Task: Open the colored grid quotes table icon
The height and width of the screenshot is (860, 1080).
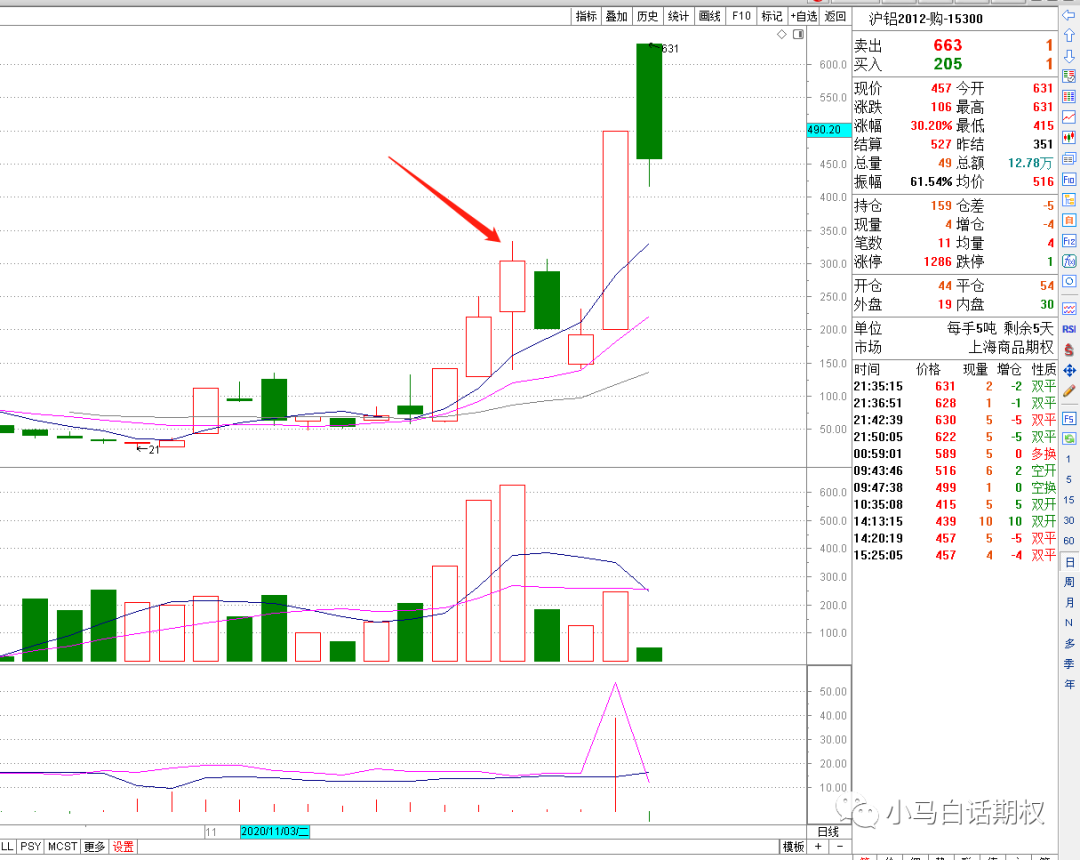Action: [x=1069, y=96]
